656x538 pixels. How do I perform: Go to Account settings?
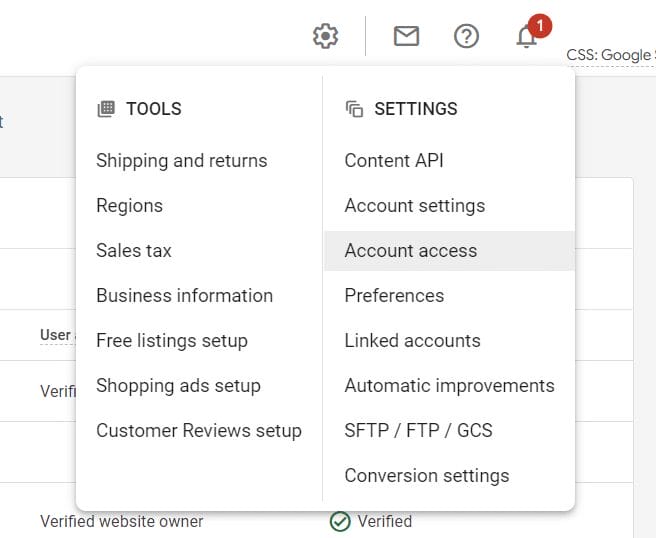[x=414, y=206]
